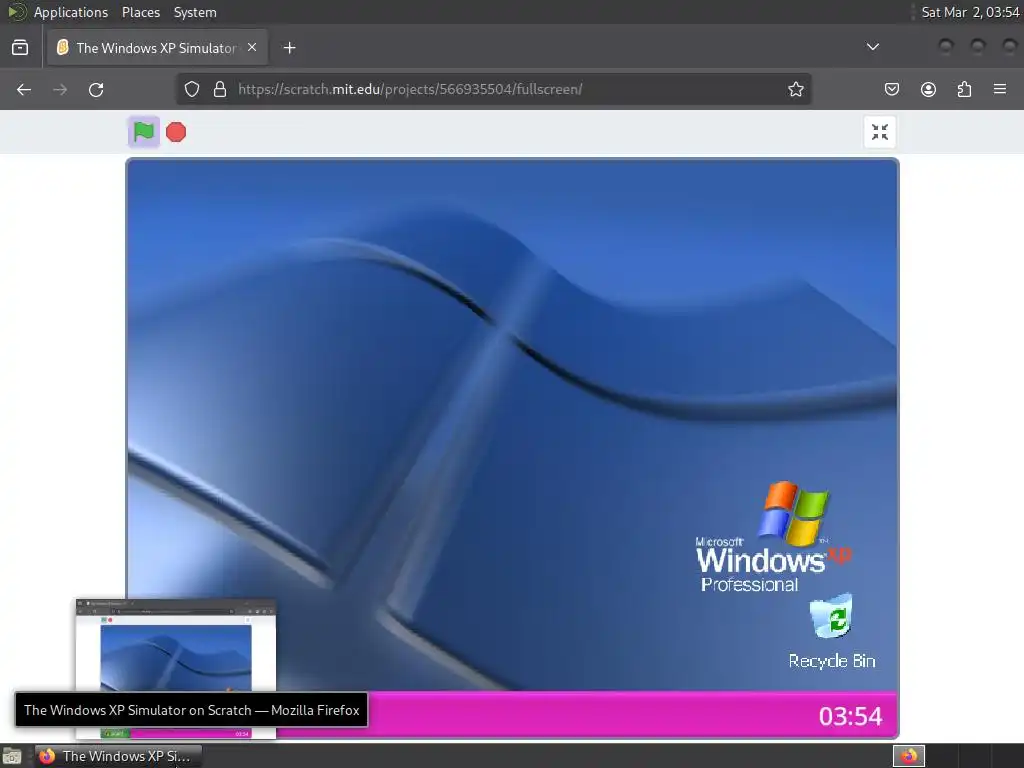Open the Firefox account icon
Screen dimensions: 1024x768
click(x=928, y=89)
